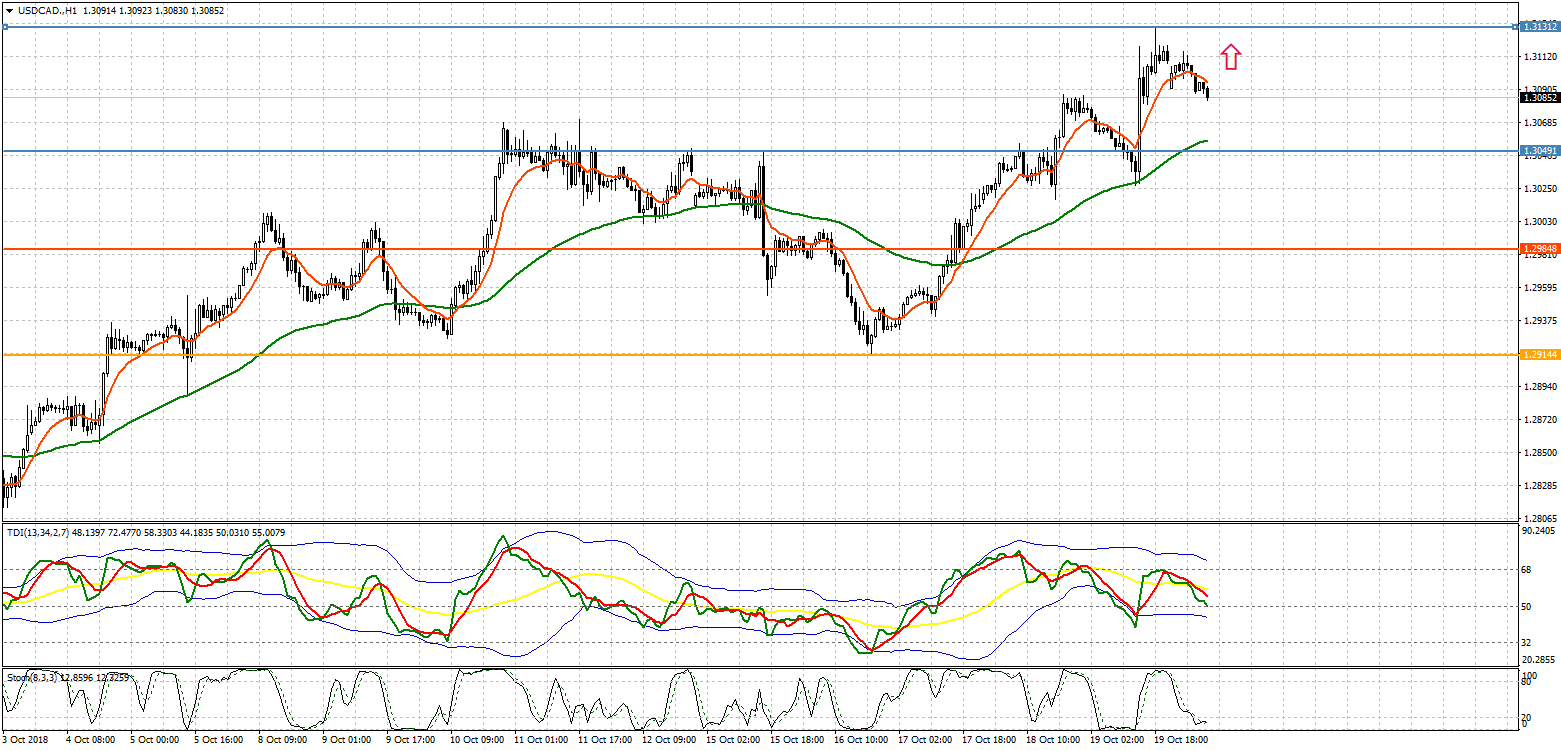Click the 68 level on TDI scale
Screen dimensions: 1561x751
point(1527,570)
